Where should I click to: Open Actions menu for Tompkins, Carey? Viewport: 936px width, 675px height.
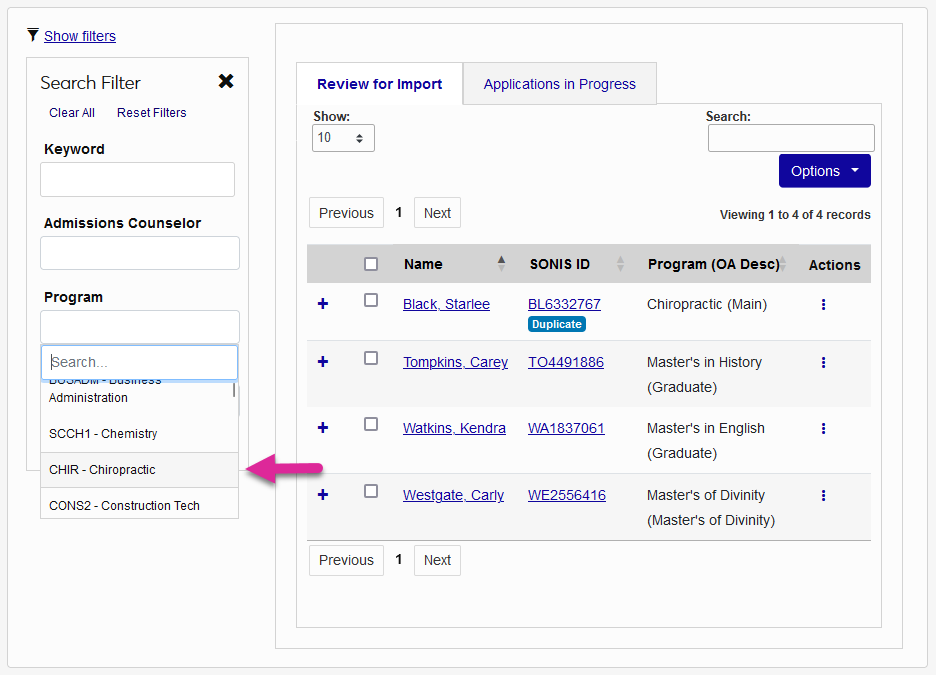click(x=823, y=361)
